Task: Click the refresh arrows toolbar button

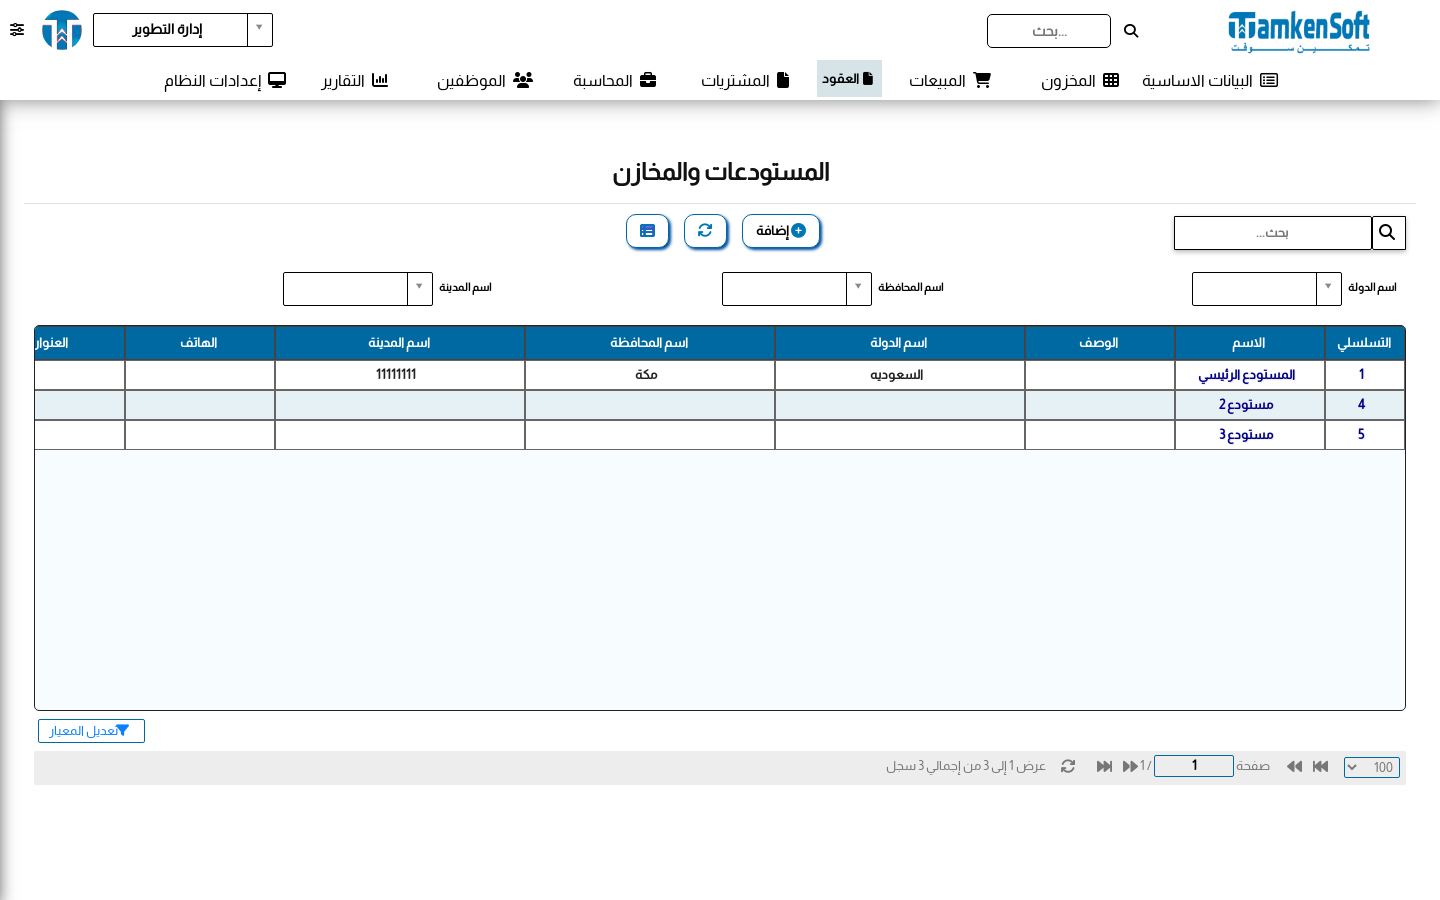Action: click(705, 231)
